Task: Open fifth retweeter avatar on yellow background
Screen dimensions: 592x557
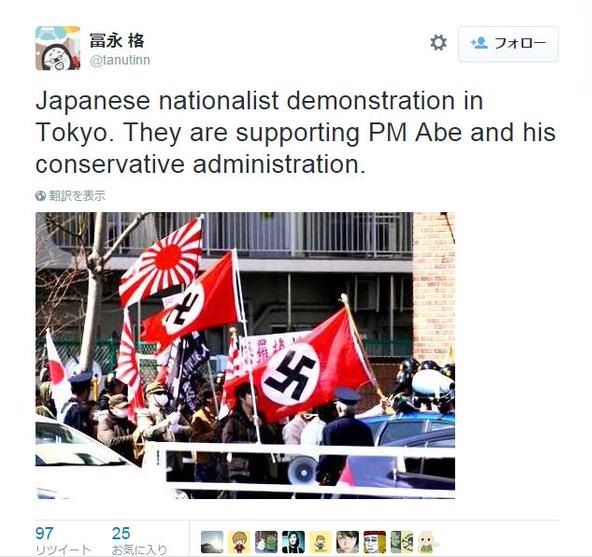Action: click(321, 542)
